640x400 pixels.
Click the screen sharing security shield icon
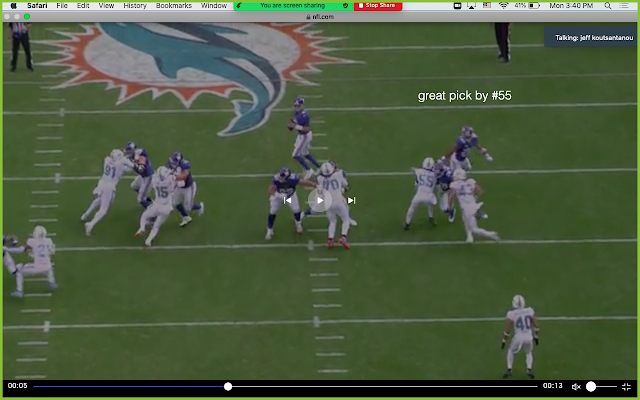coord(345,5)
